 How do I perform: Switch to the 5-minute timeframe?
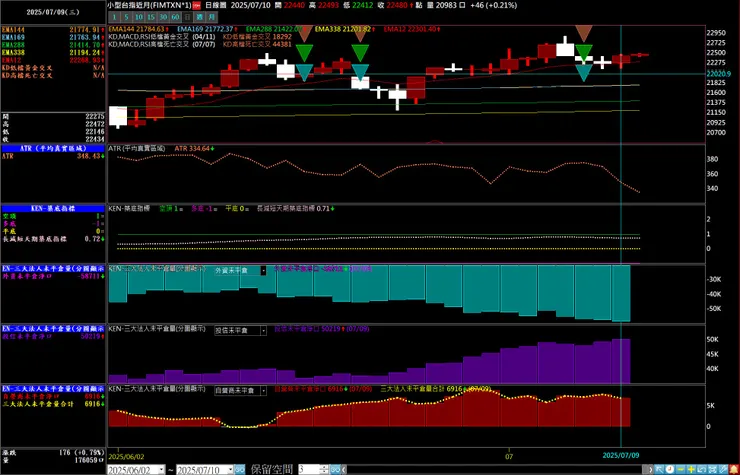(x=126, y=17)
